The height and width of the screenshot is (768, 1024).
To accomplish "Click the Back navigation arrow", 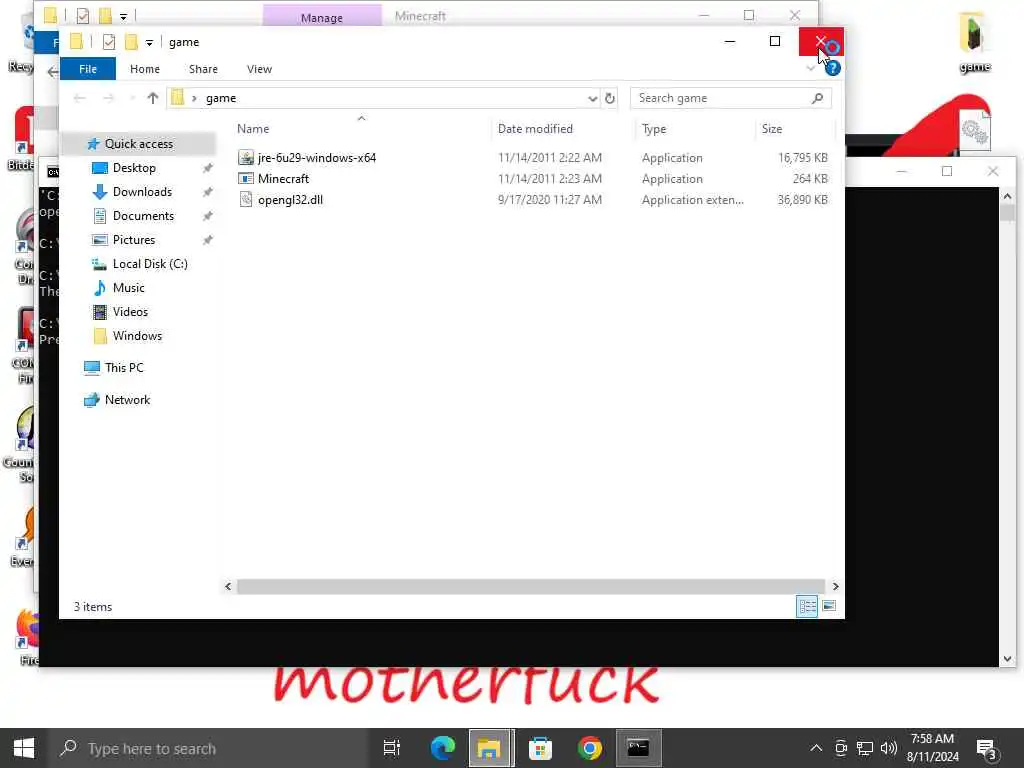I will click(80, 98).
